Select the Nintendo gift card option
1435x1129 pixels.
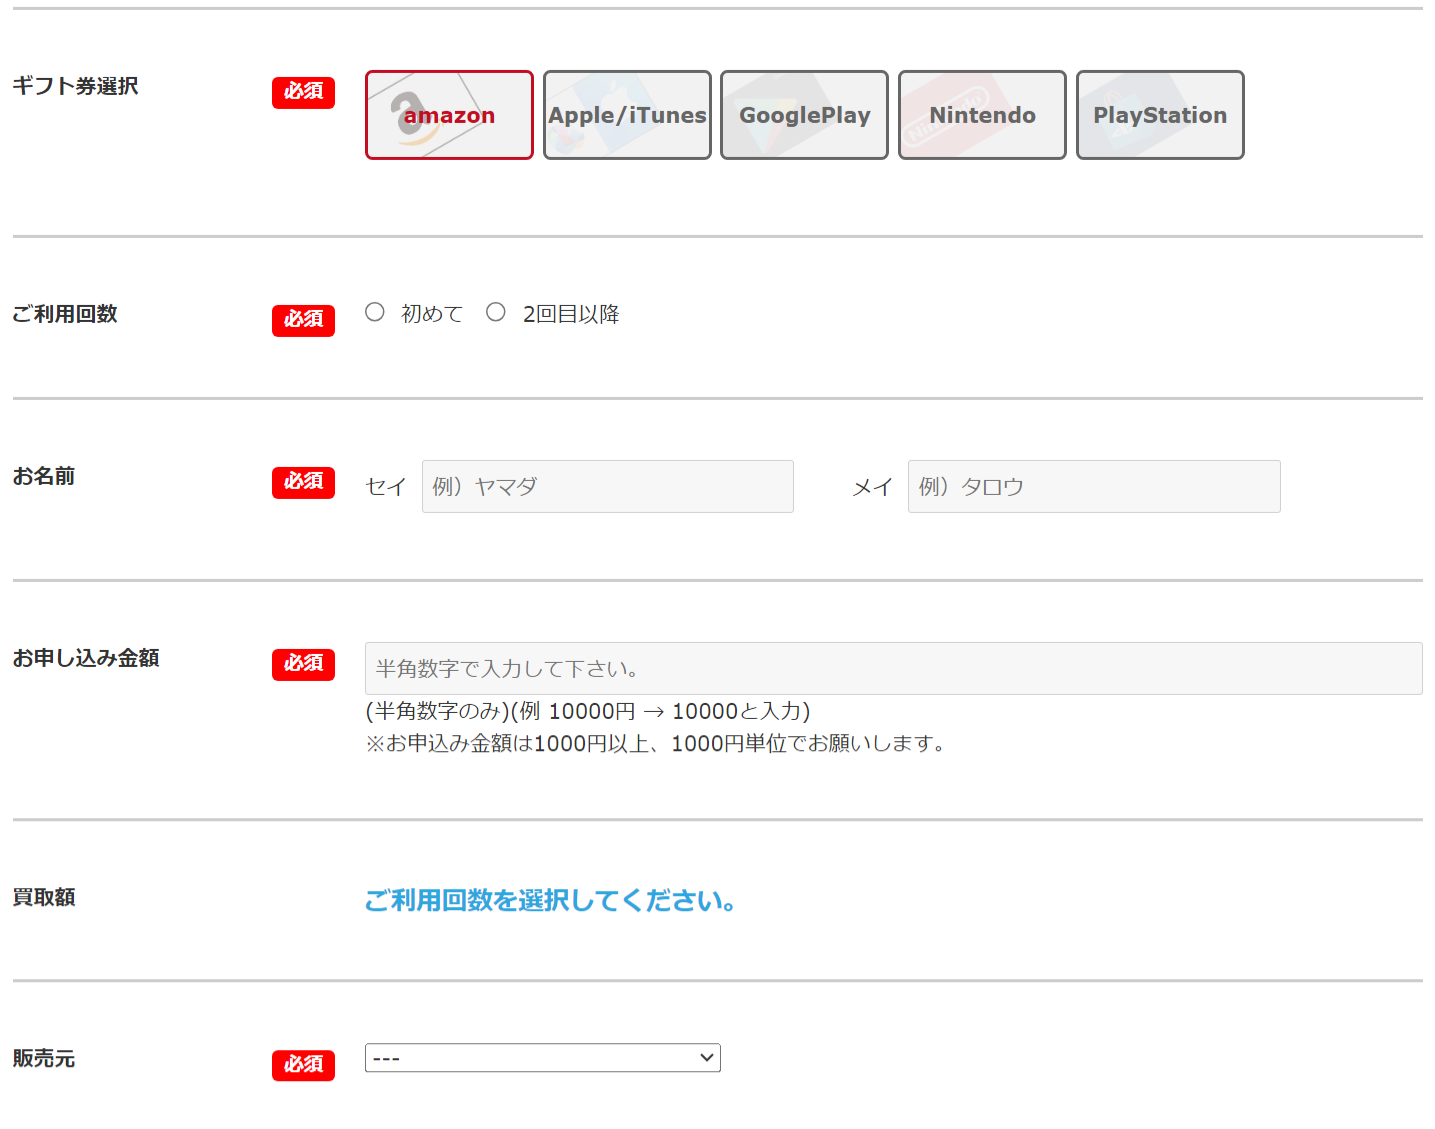pos(982,115)
